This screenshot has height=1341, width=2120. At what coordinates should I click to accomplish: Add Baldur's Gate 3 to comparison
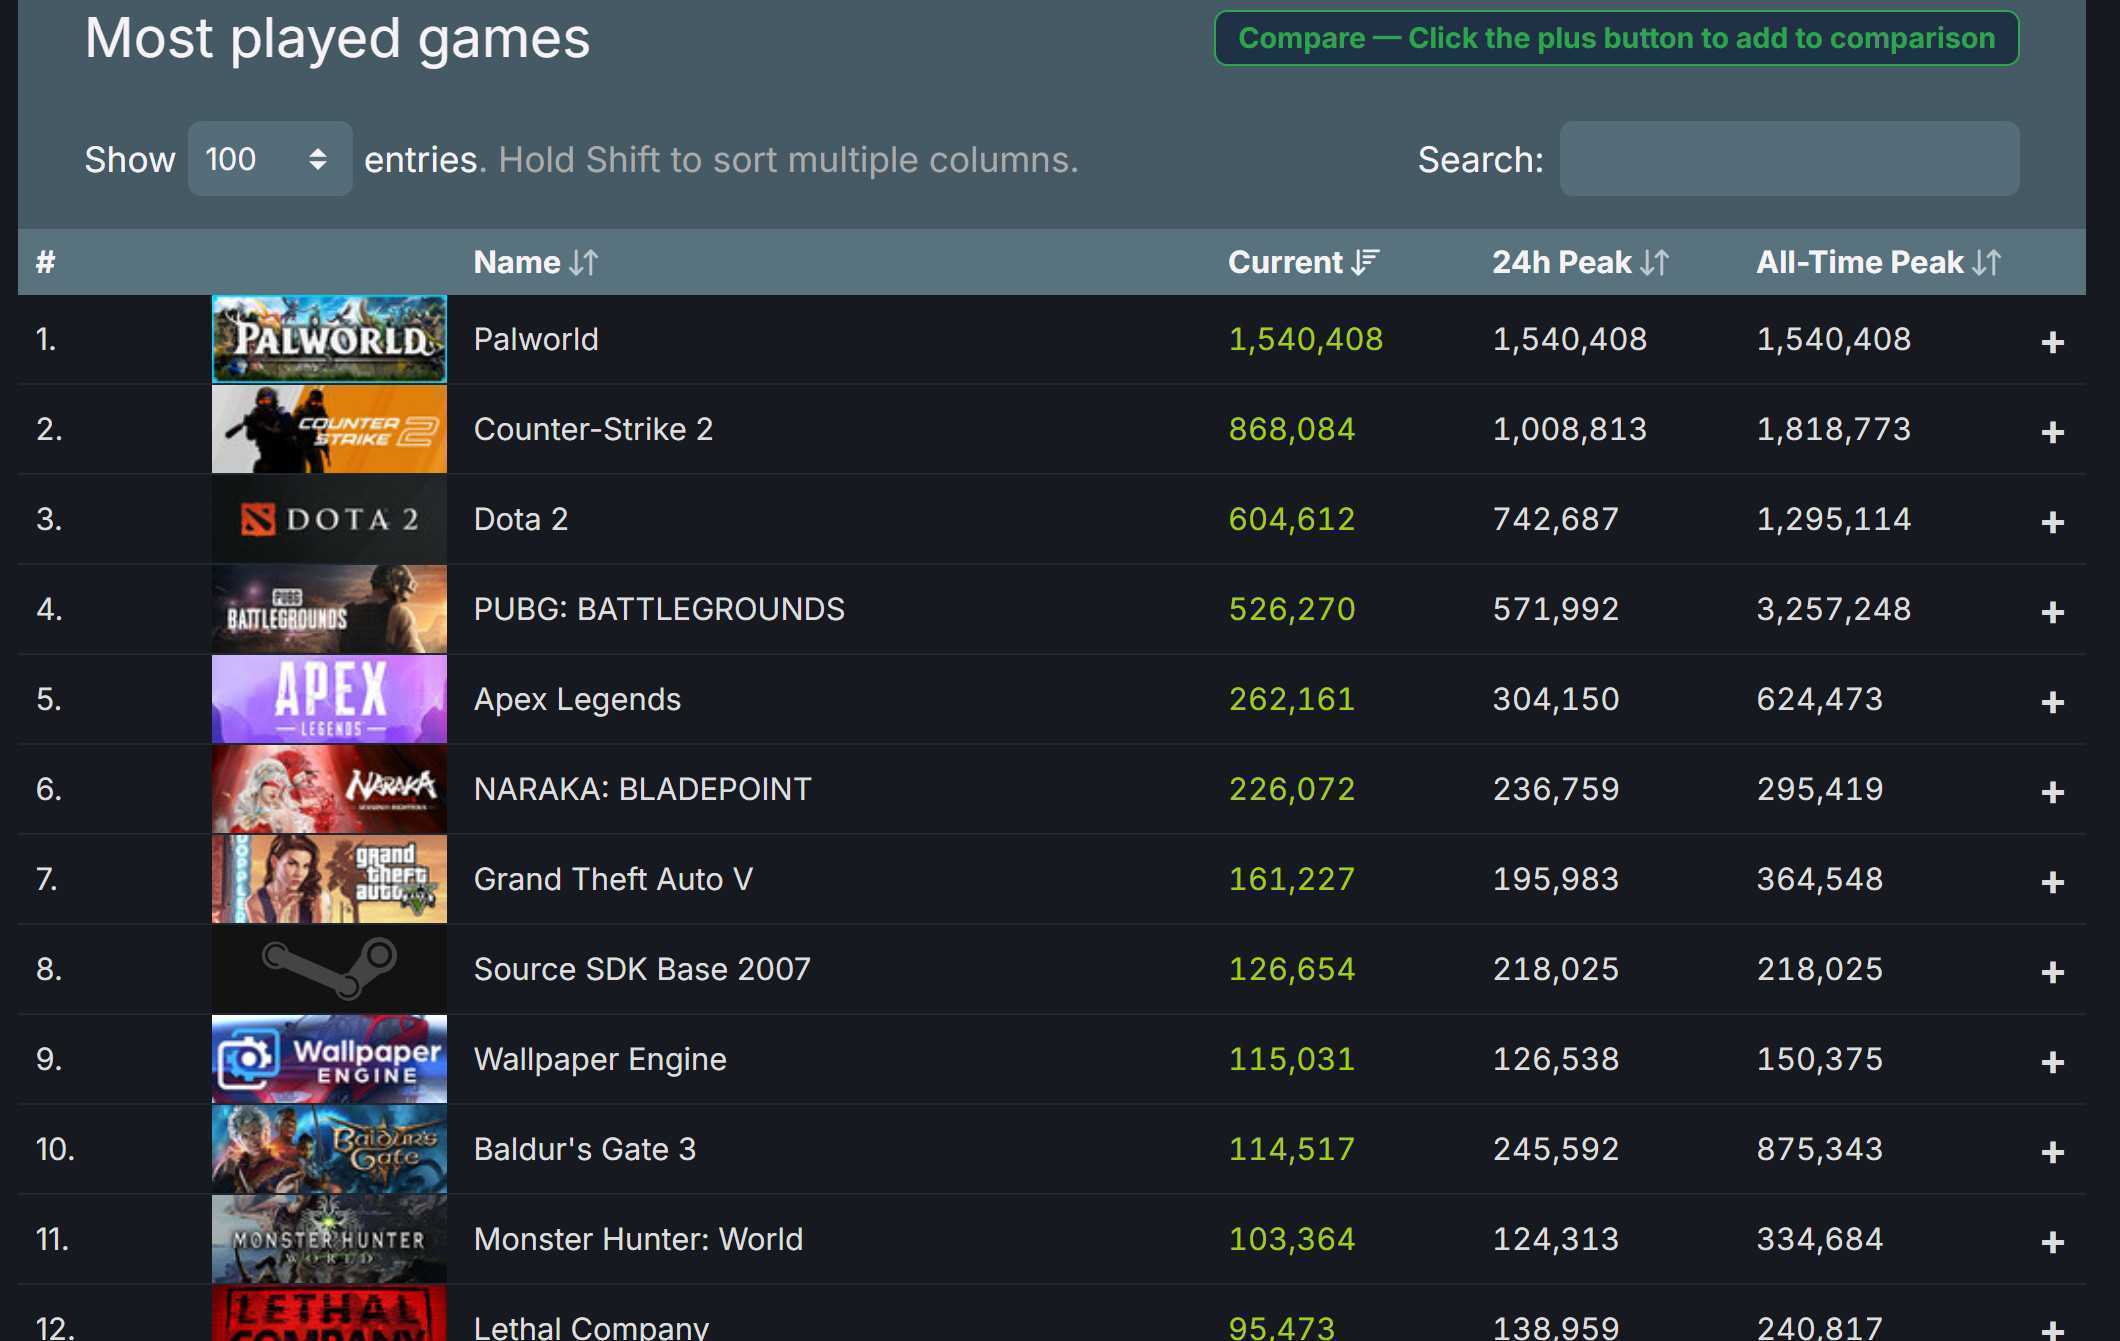(2052, 1152)
